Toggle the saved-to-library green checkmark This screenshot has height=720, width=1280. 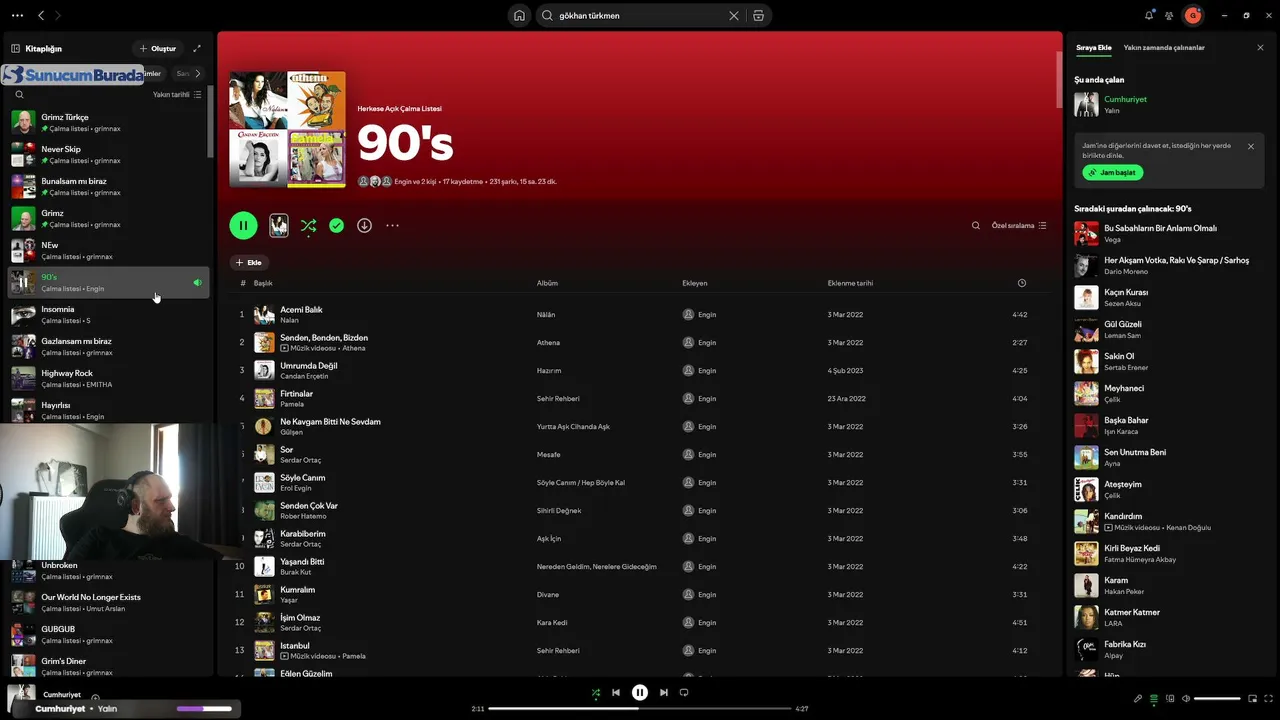pos(336,225)
